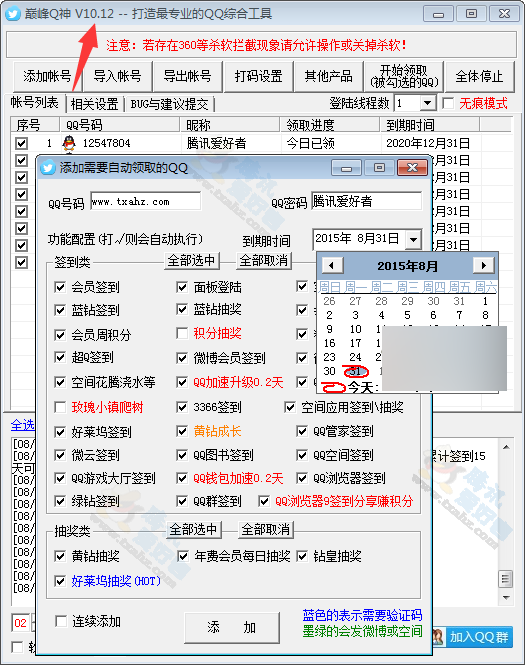The height and width of the screenshot is (665, 525).
Task: Click the QQ penguin icon beside 12547804
Action: tap(69, 143)
